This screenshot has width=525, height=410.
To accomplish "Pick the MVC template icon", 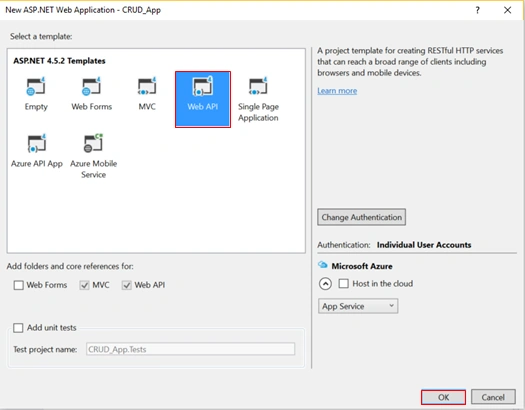I will click(147, 86).
